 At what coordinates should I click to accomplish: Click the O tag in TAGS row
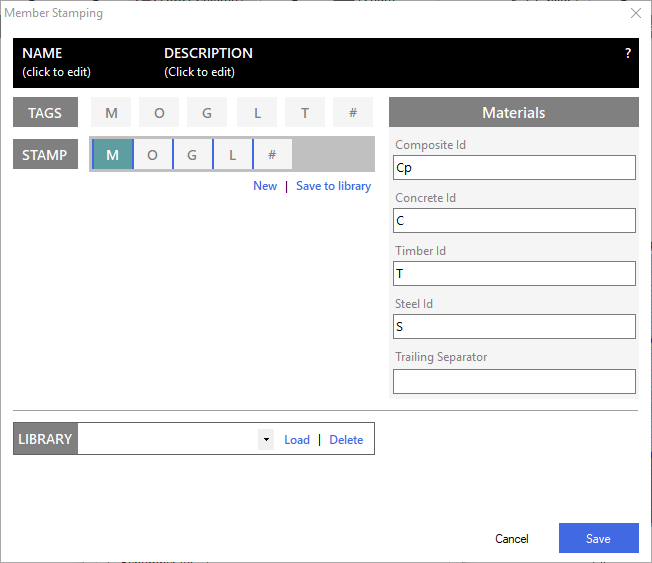pos(159,113)
